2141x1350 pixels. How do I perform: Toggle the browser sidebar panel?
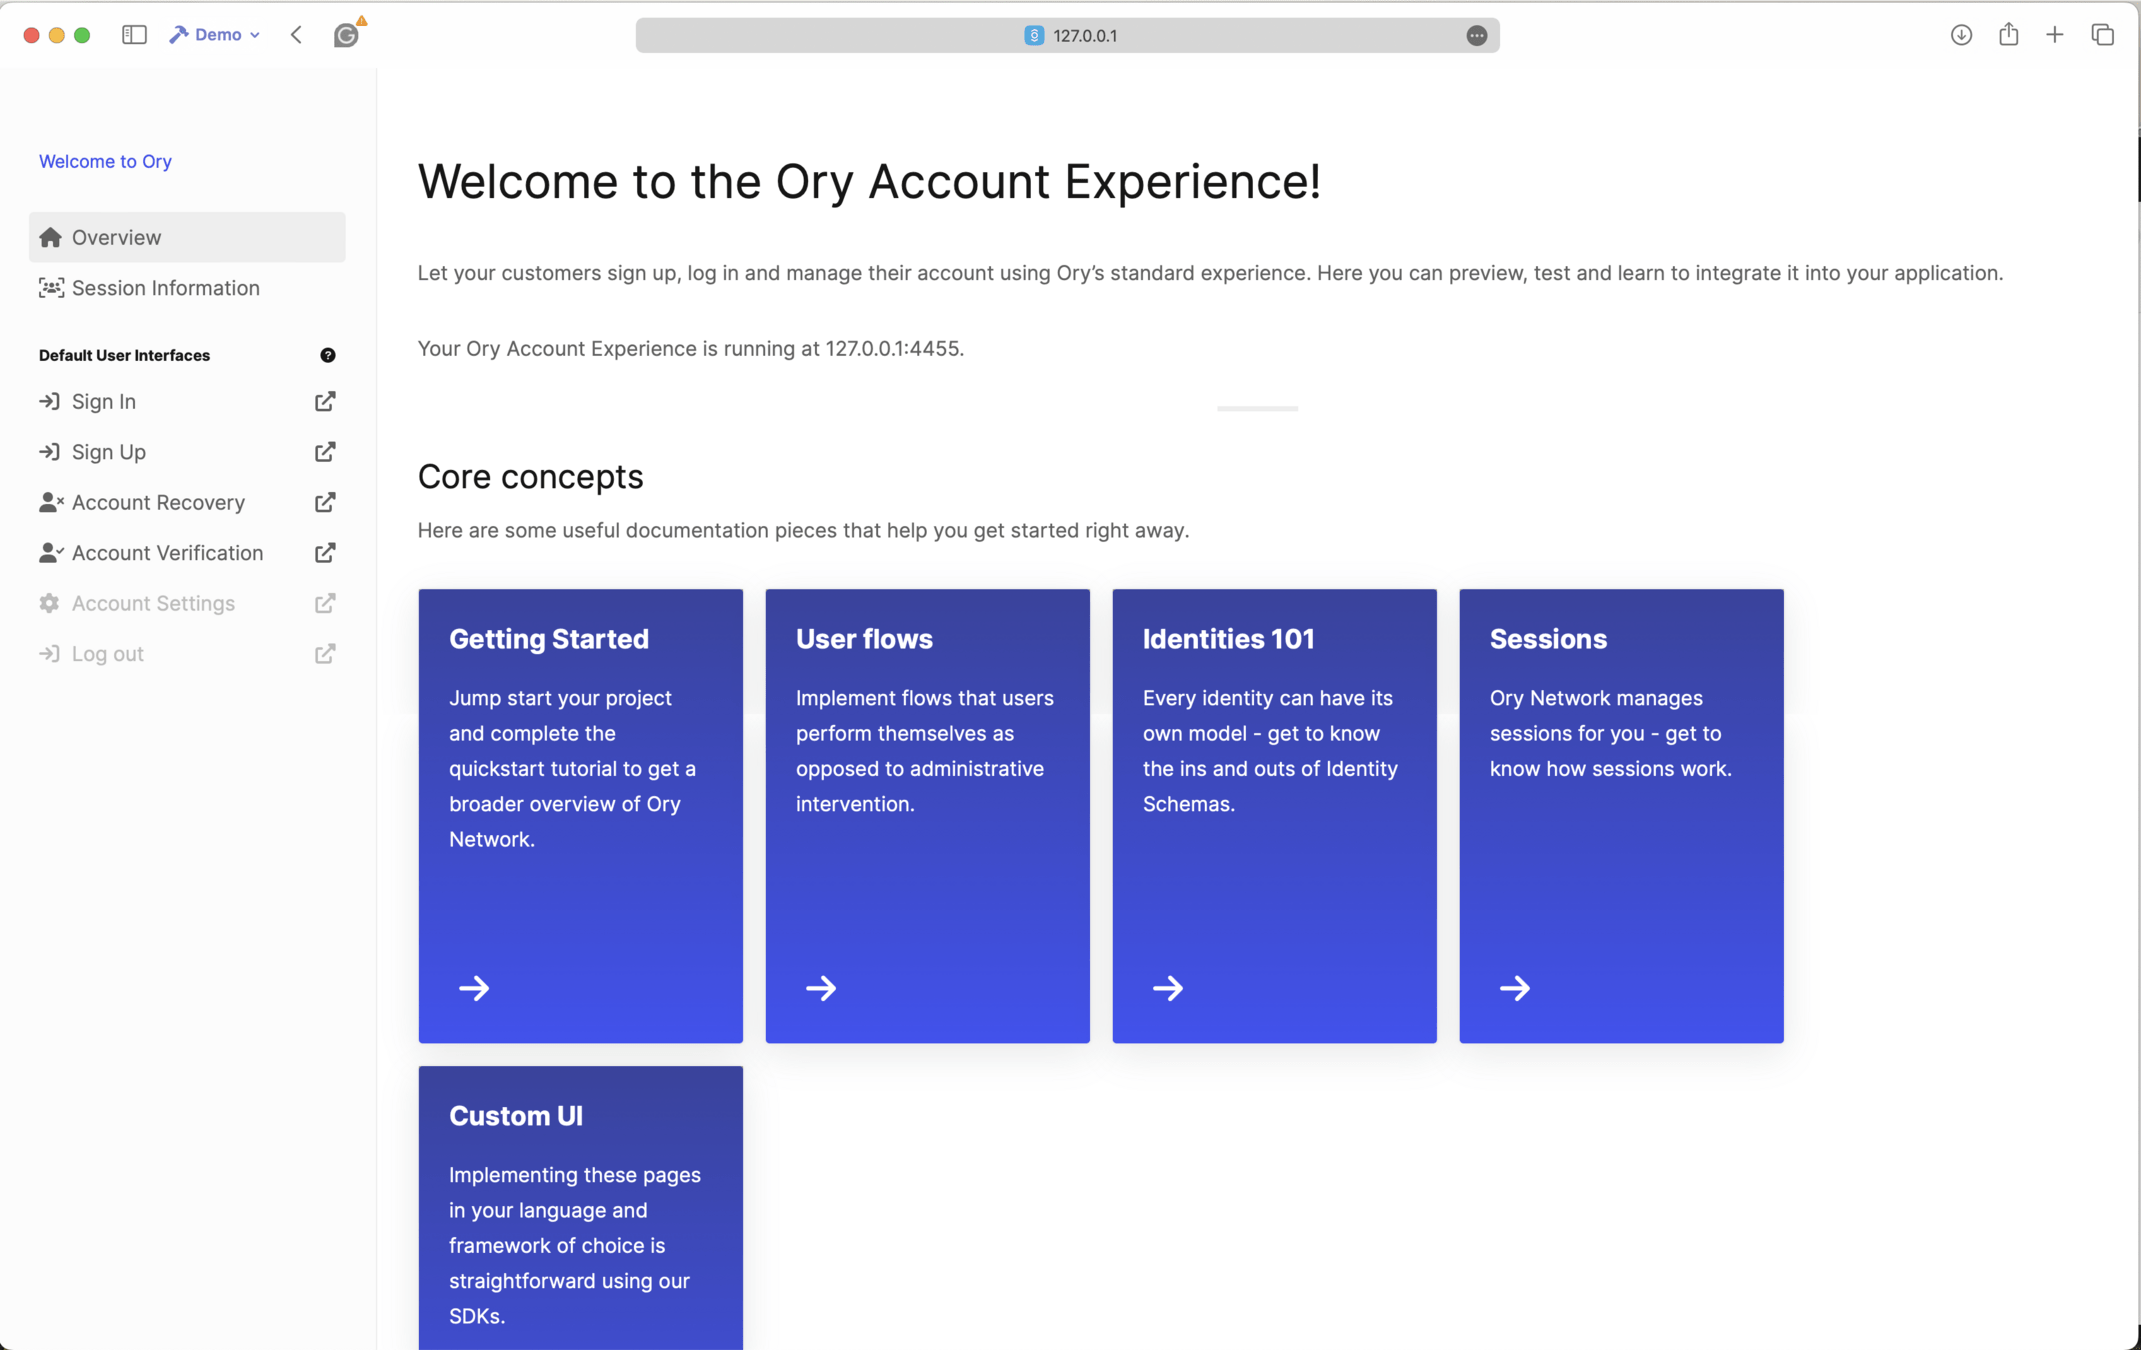click(134, 35)
